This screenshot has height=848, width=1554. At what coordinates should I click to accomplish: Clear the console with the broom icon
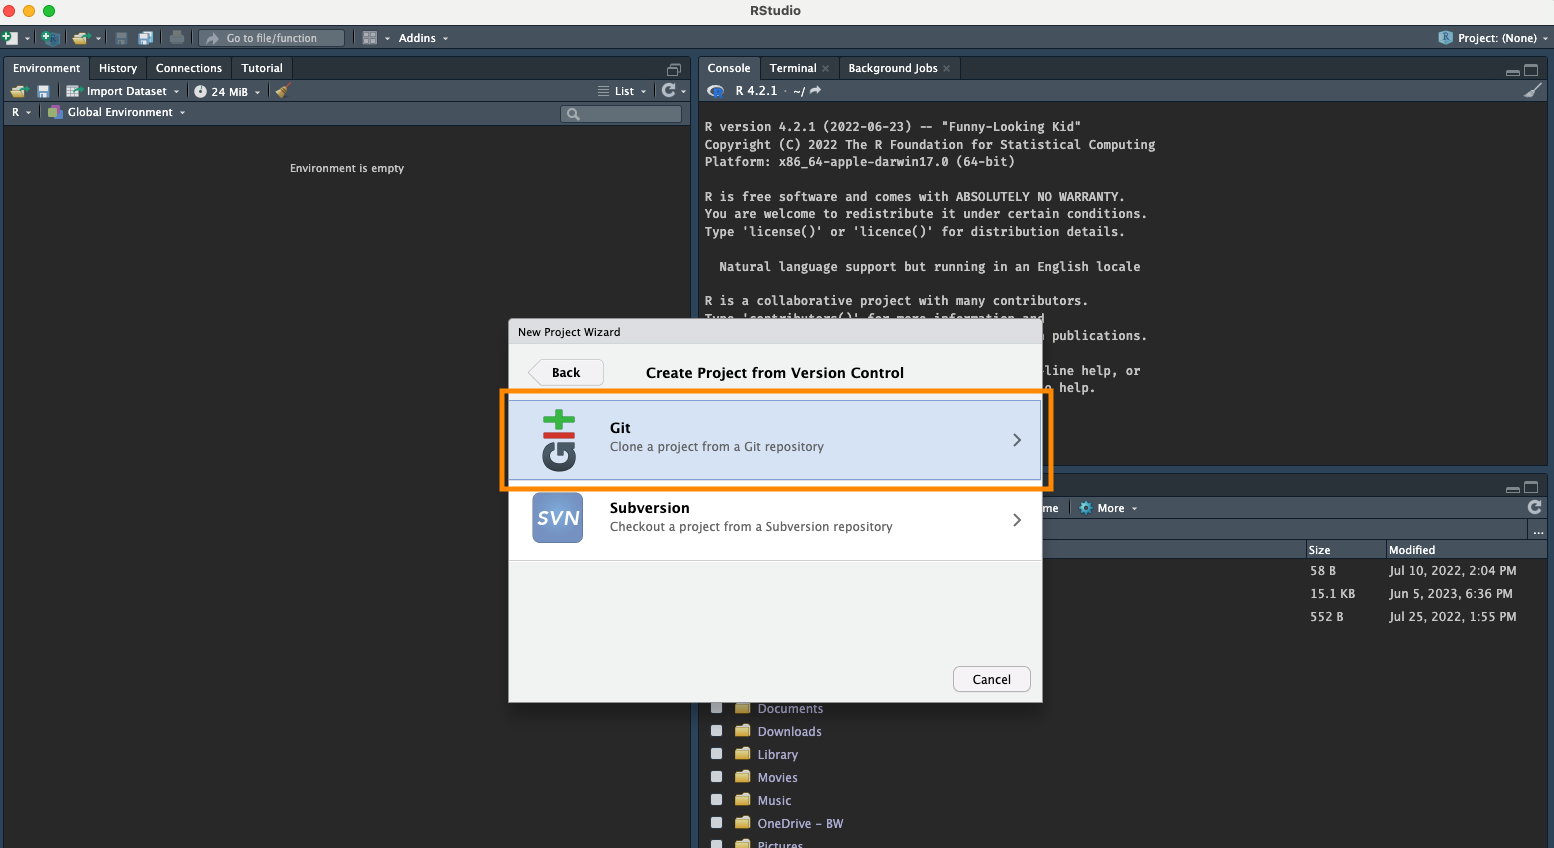[1532, 91]
